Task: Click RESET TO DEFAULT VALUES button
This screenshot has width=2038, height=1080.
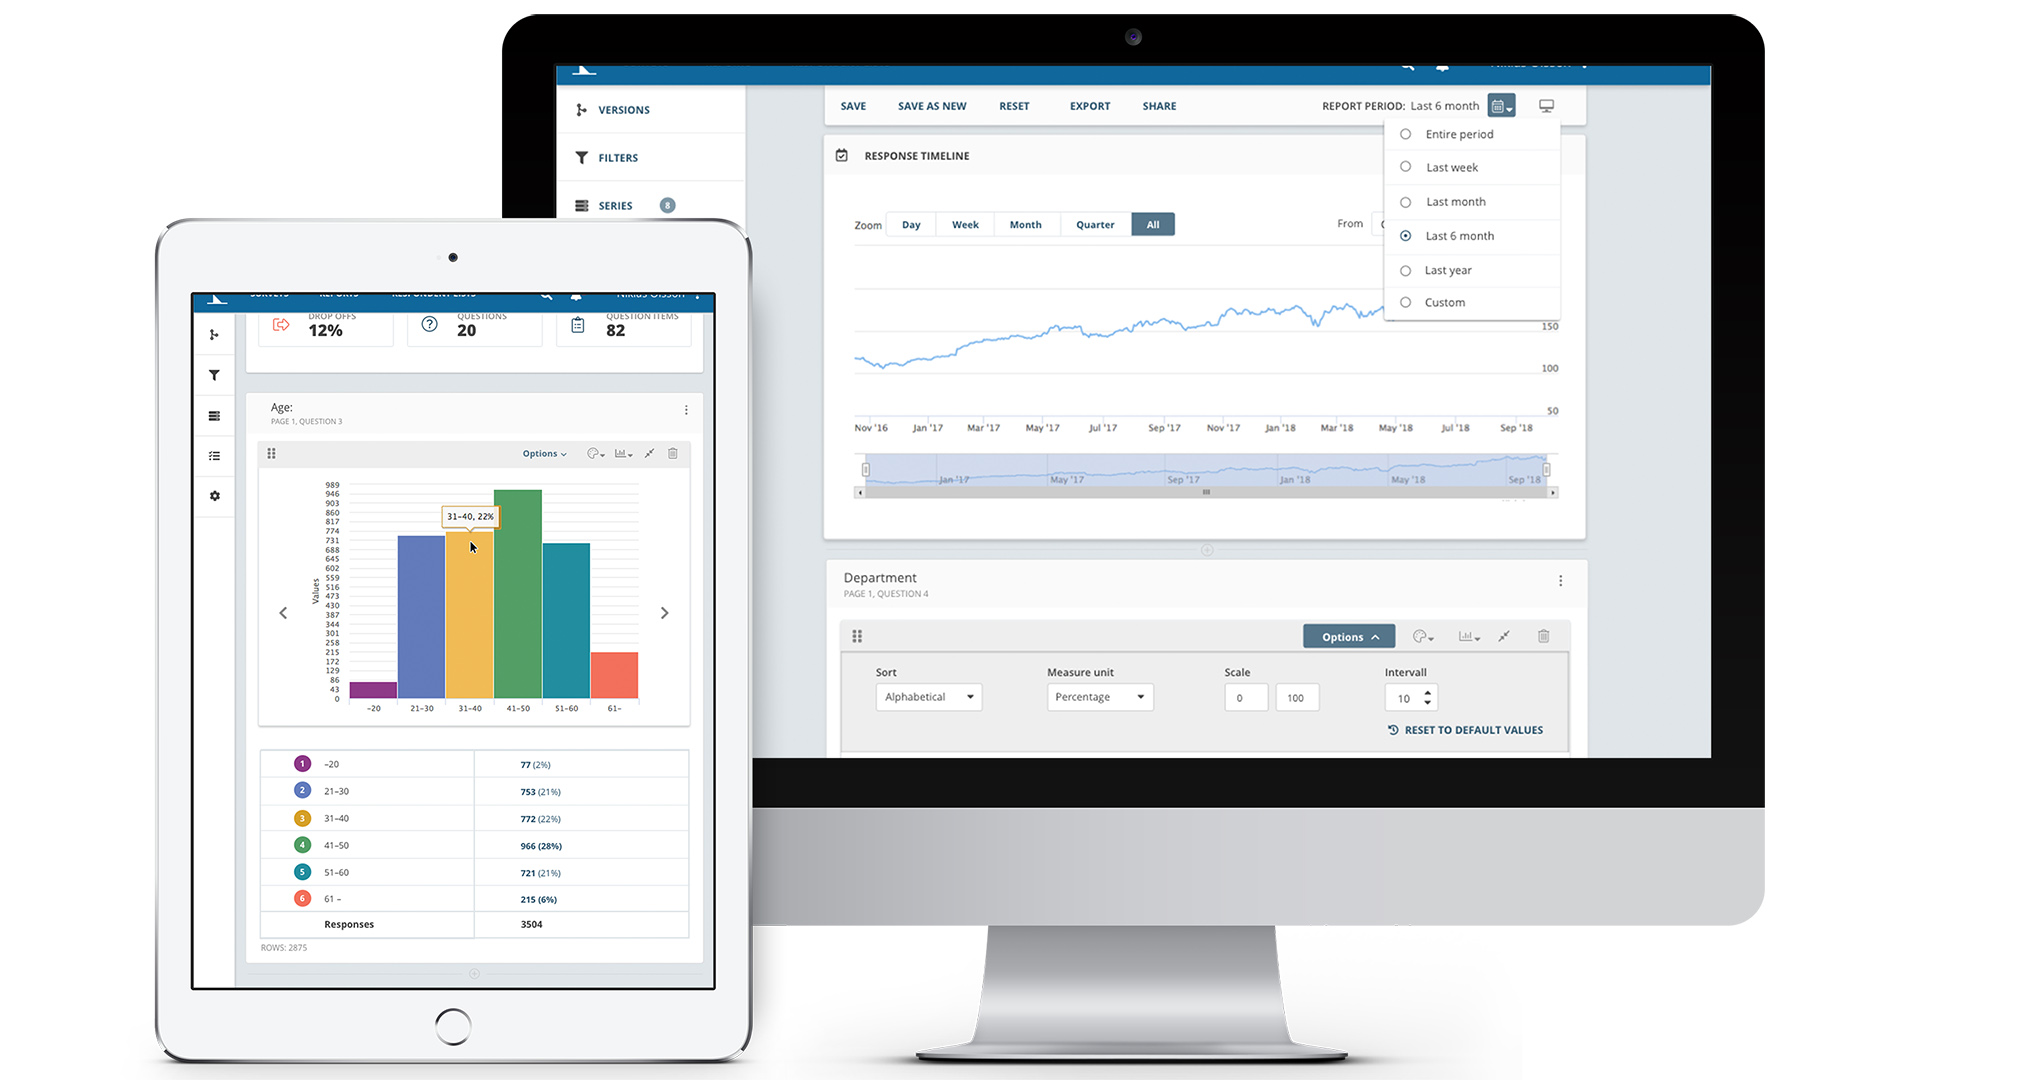Action: coord(1466,731)
